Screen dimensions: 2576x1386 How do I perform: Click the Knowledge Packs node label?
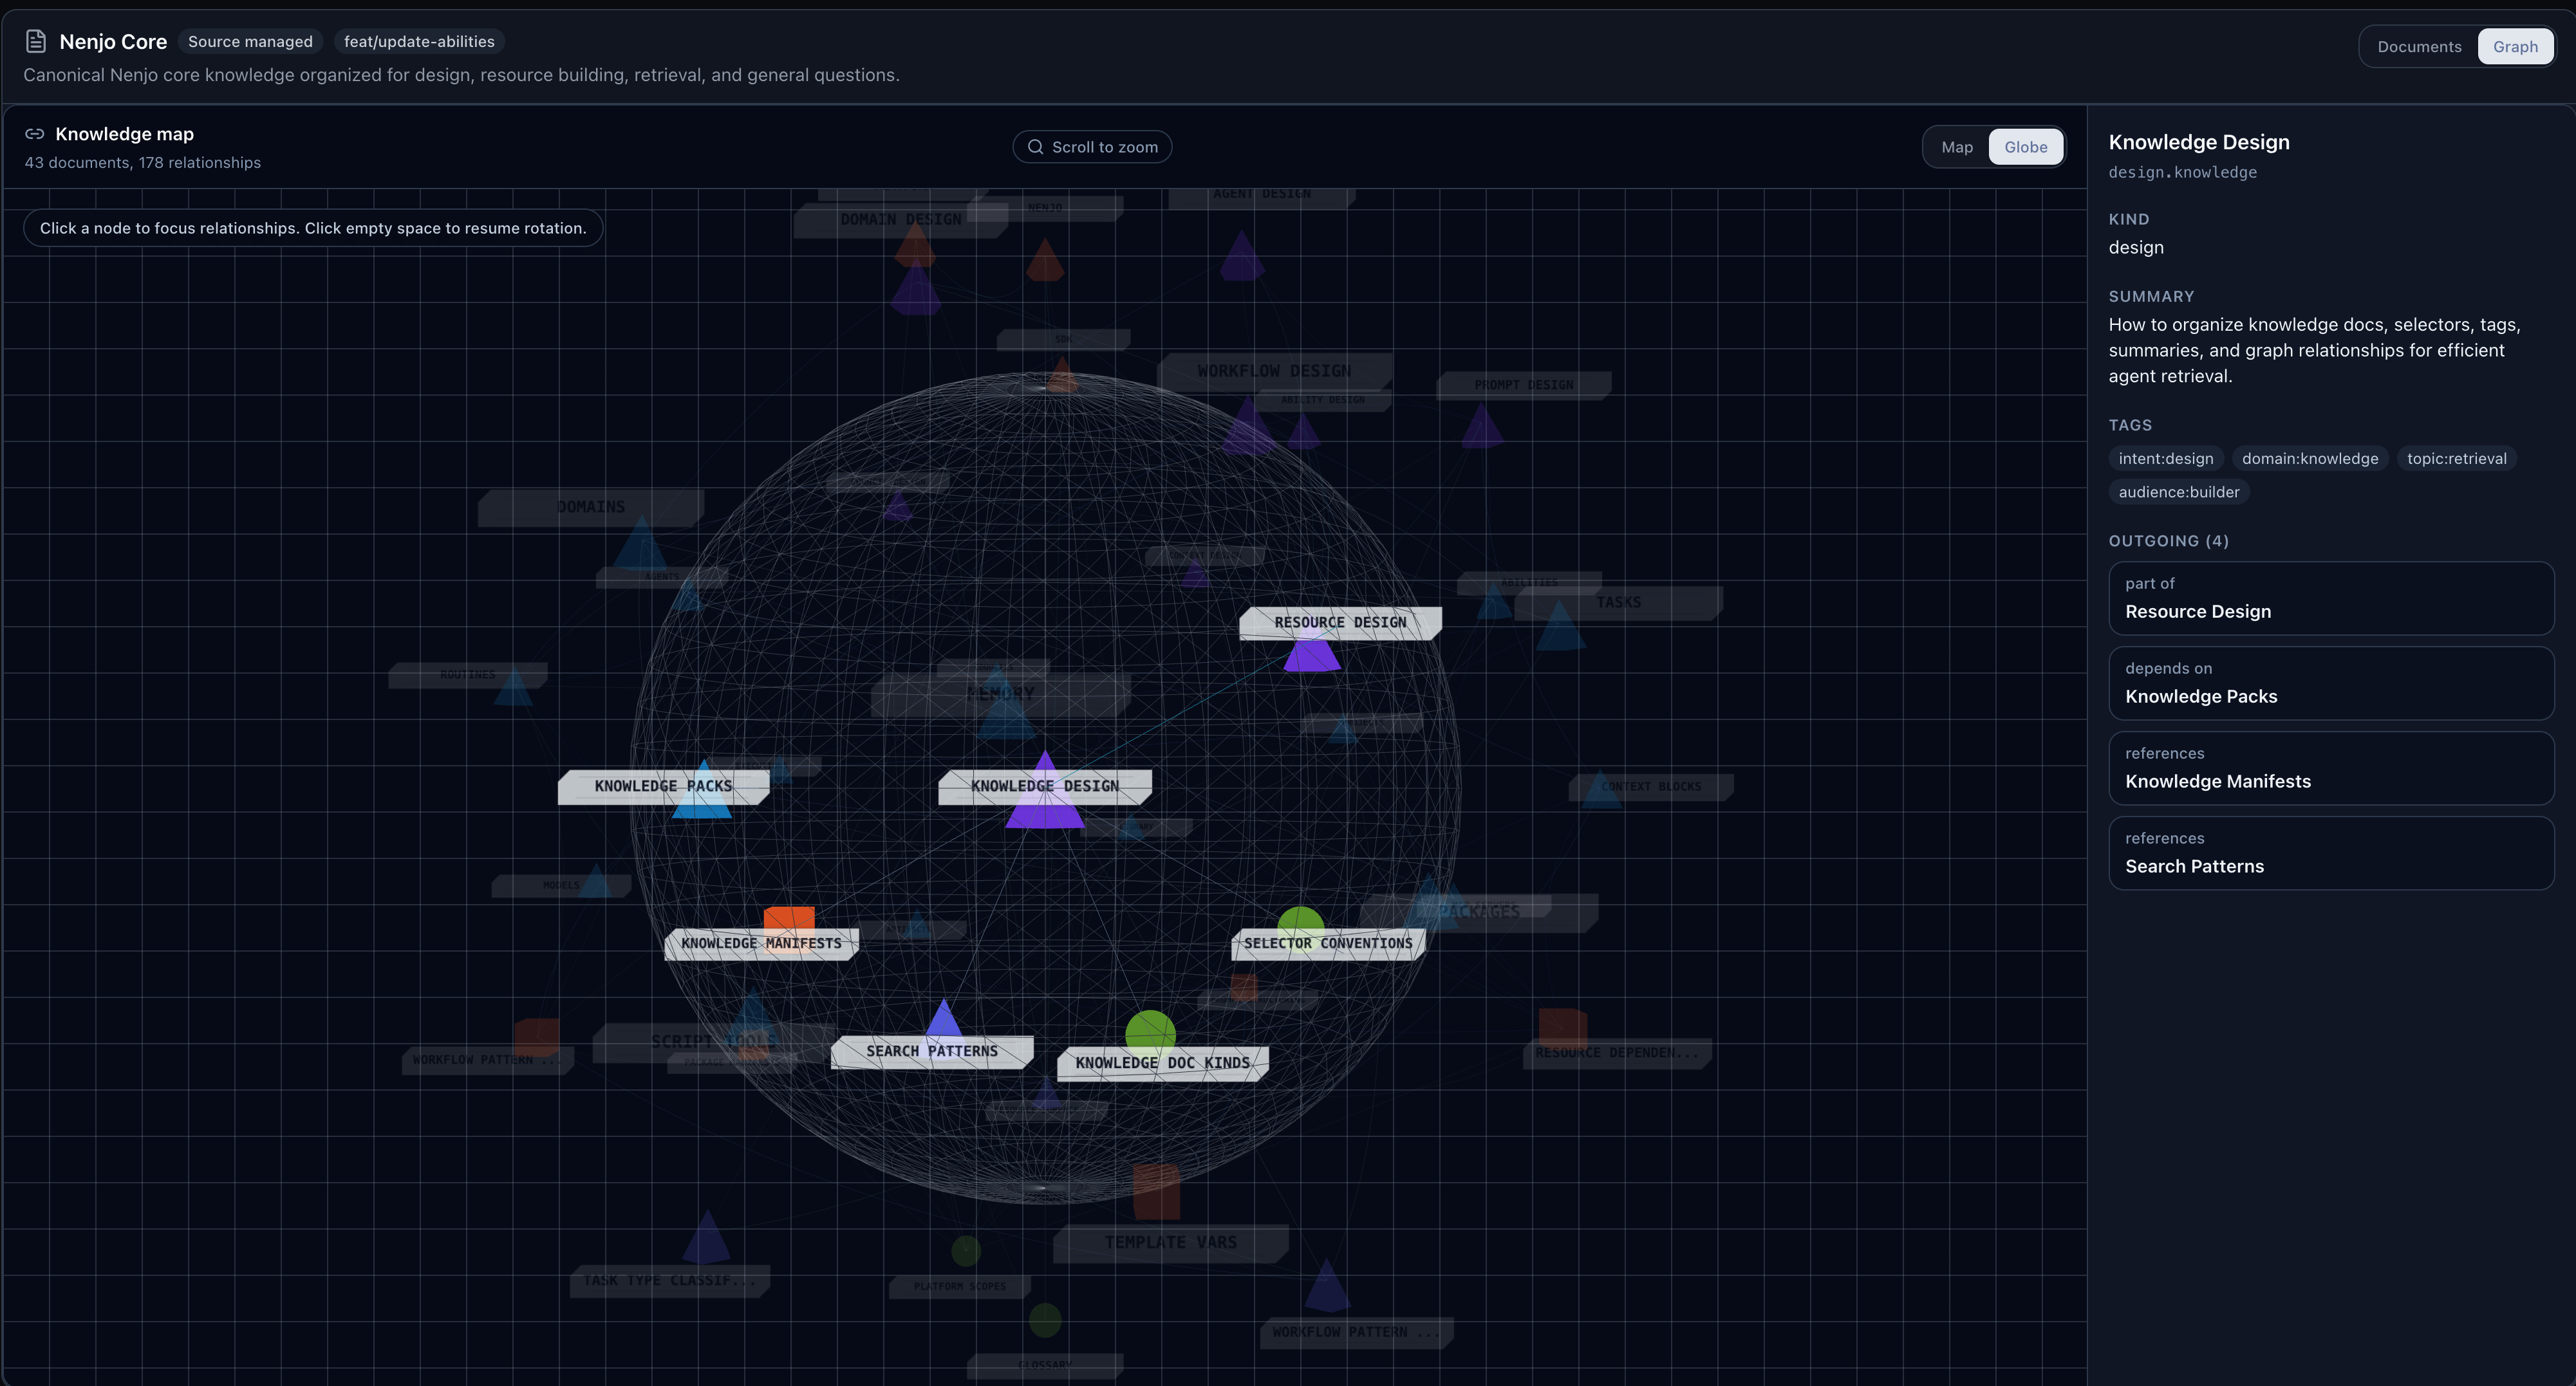(x=663, y=787)
